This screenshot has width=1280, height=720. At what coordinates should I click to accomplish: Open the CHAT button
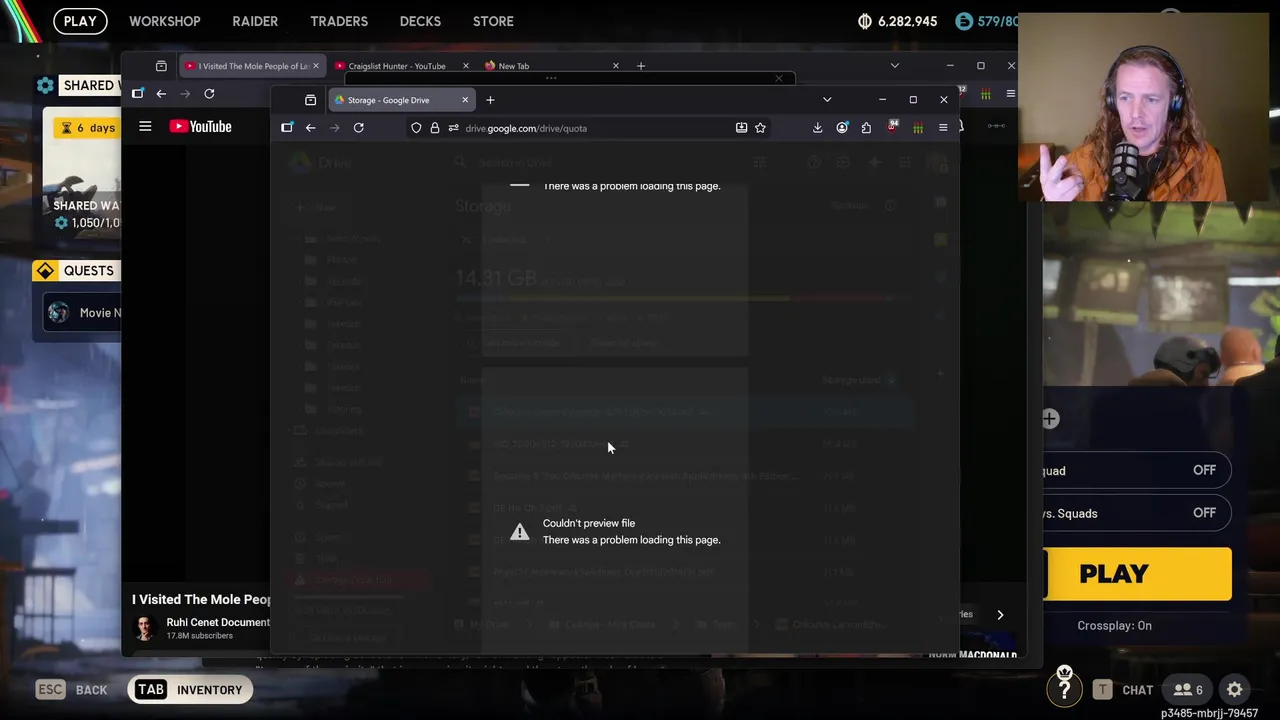[1123, 689]
